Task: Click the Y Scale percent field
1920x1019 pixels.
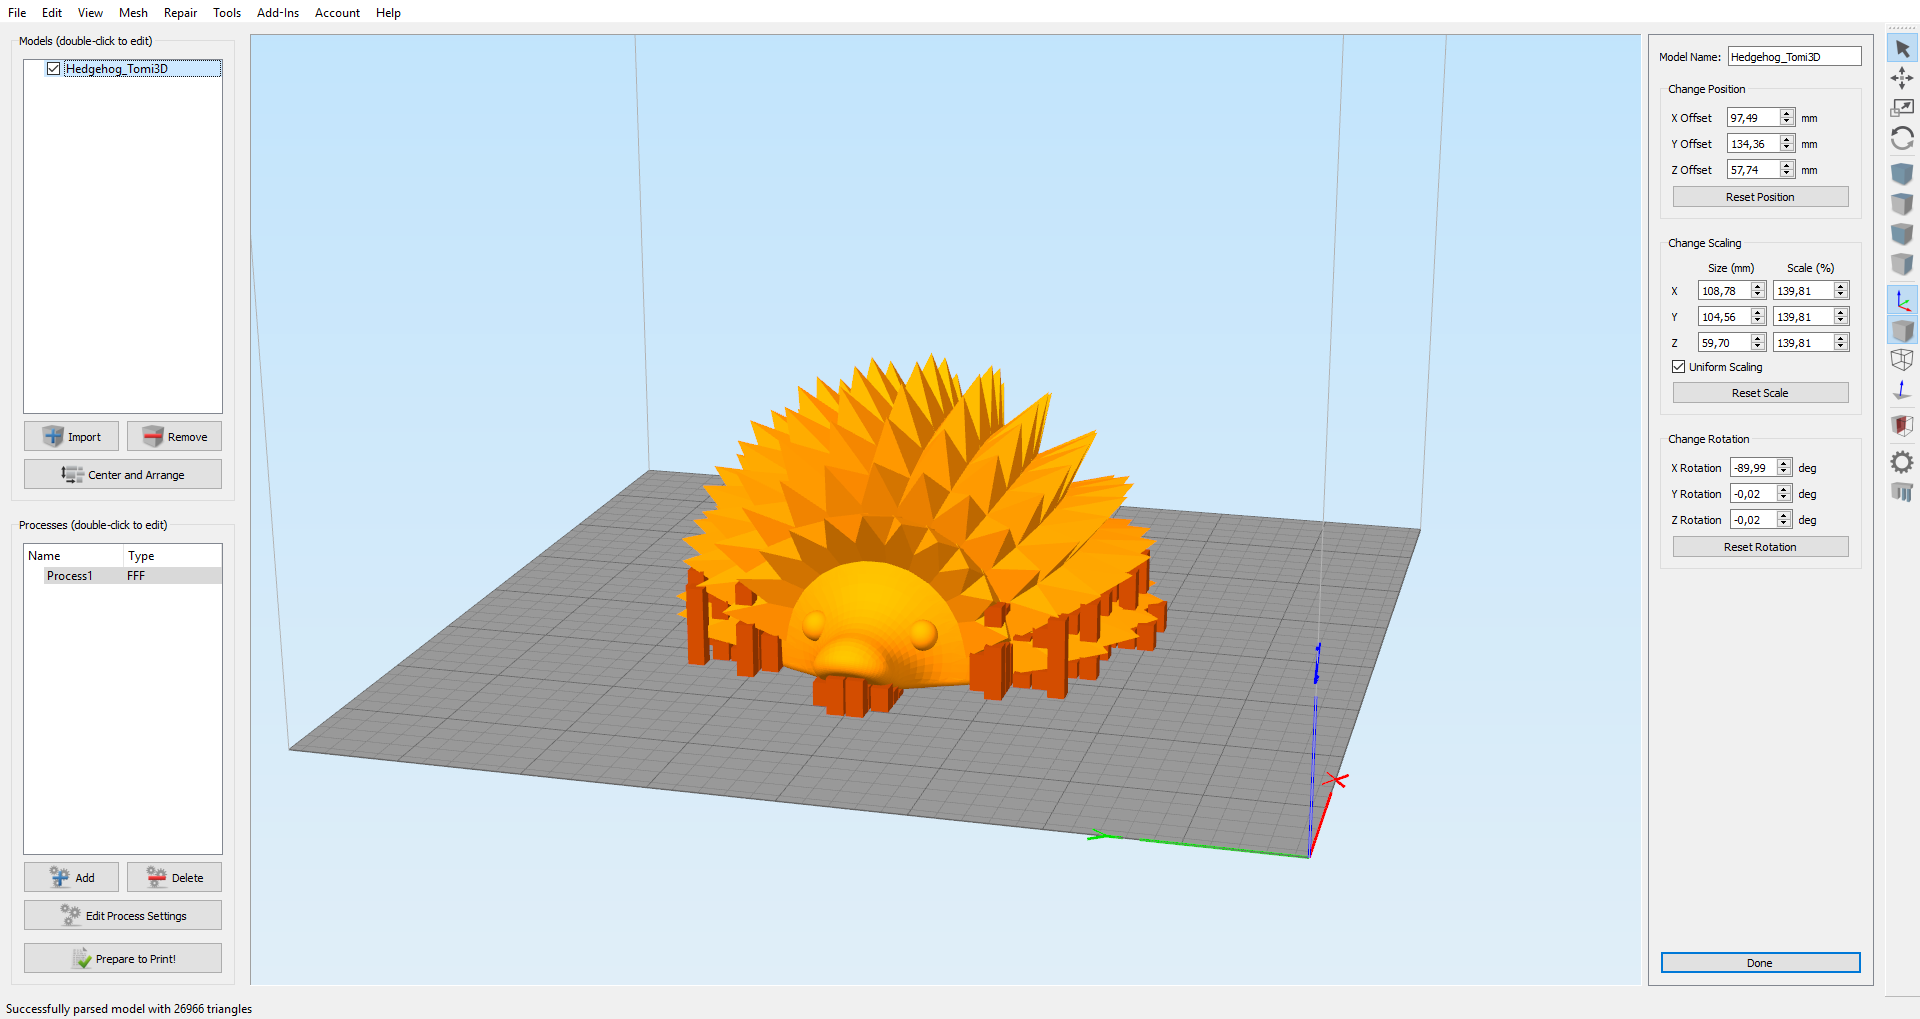Action: 1803,317
